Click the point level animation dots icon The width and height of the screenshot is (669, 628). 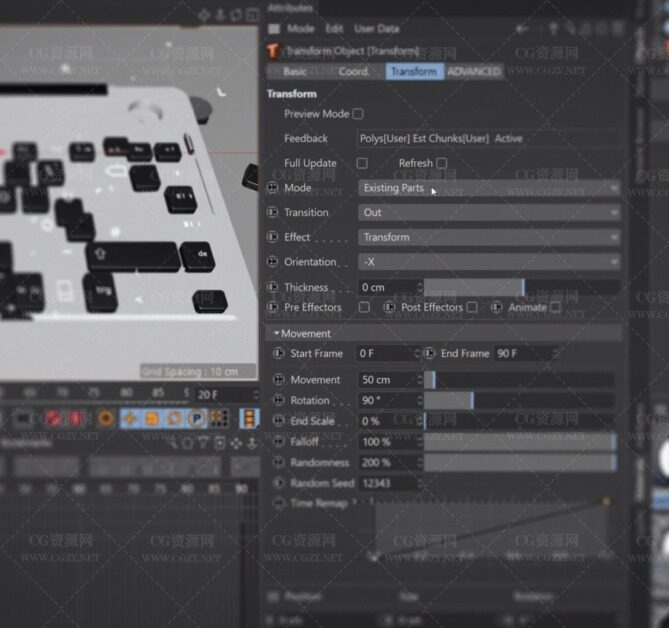220,418
